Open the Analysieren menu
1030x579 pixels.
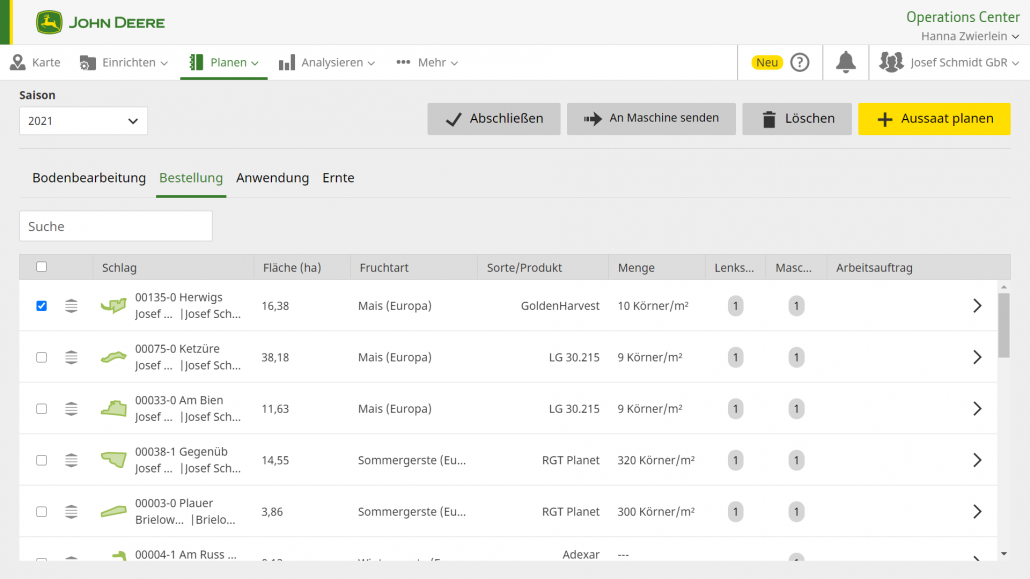coord(326,62)
